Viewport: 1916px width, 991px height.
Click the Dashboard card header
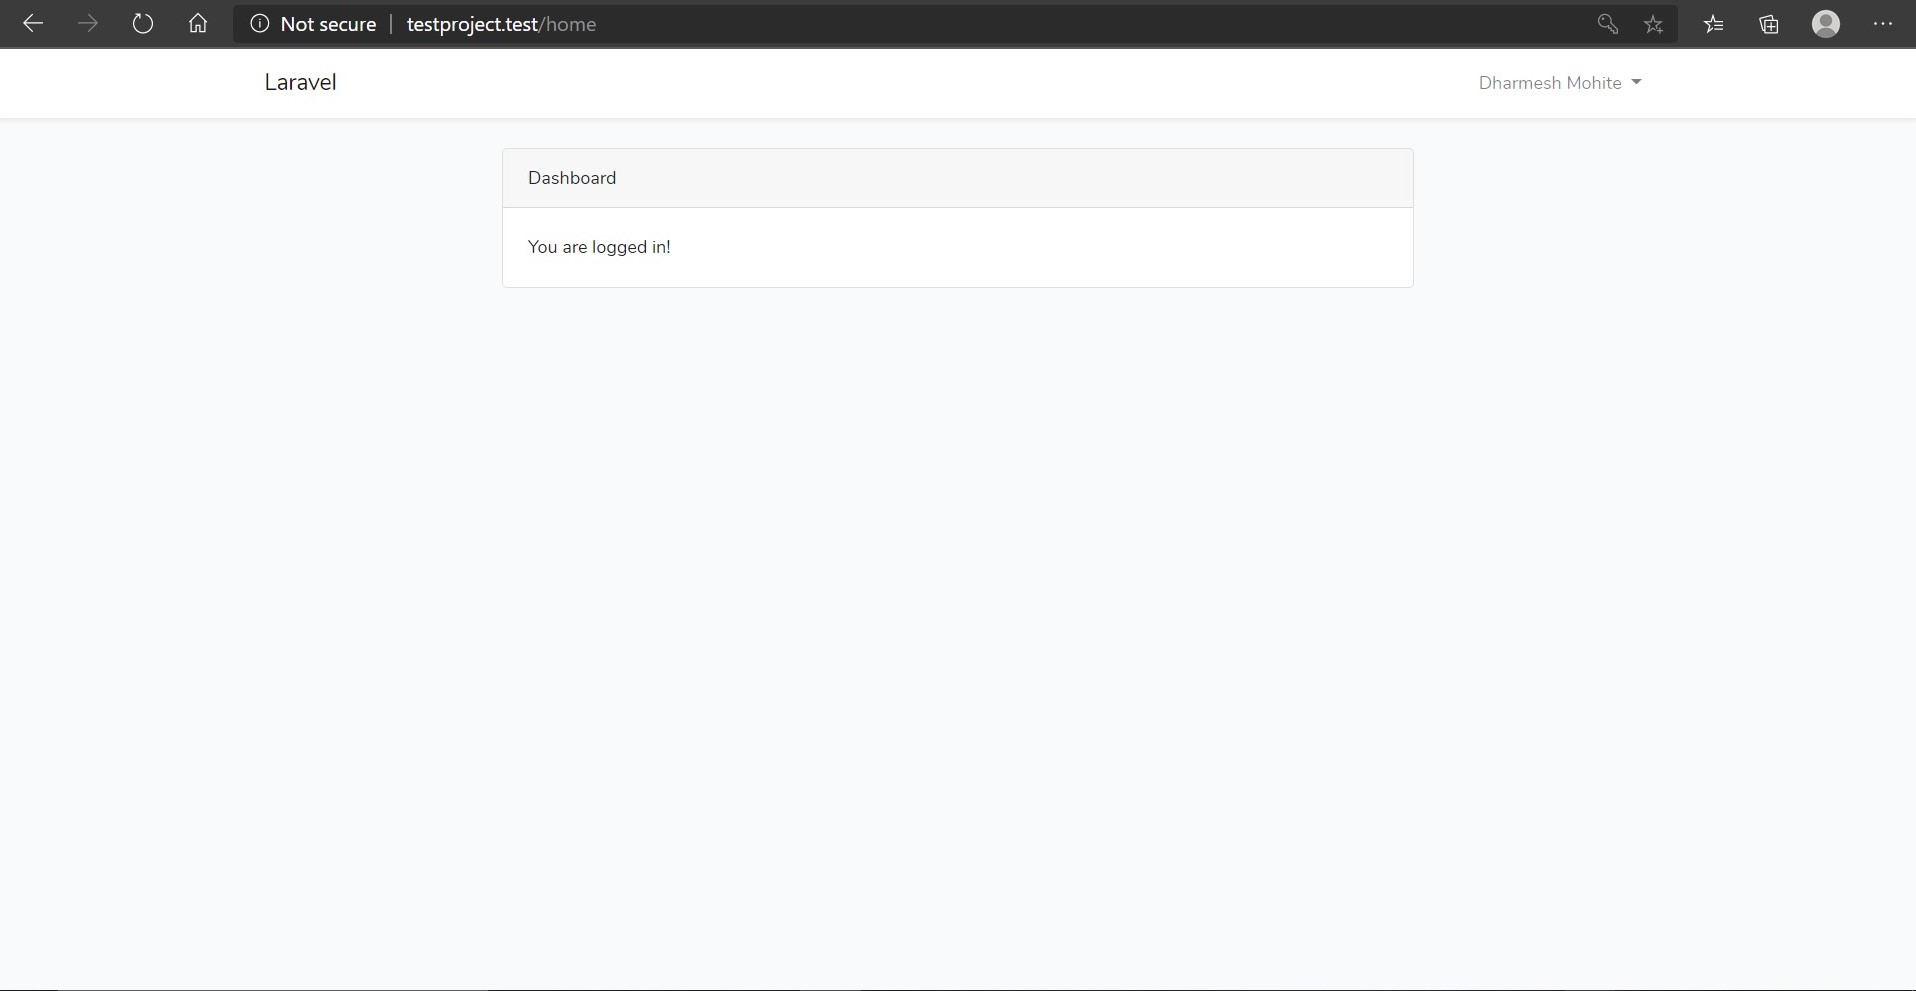pos(958,178)
